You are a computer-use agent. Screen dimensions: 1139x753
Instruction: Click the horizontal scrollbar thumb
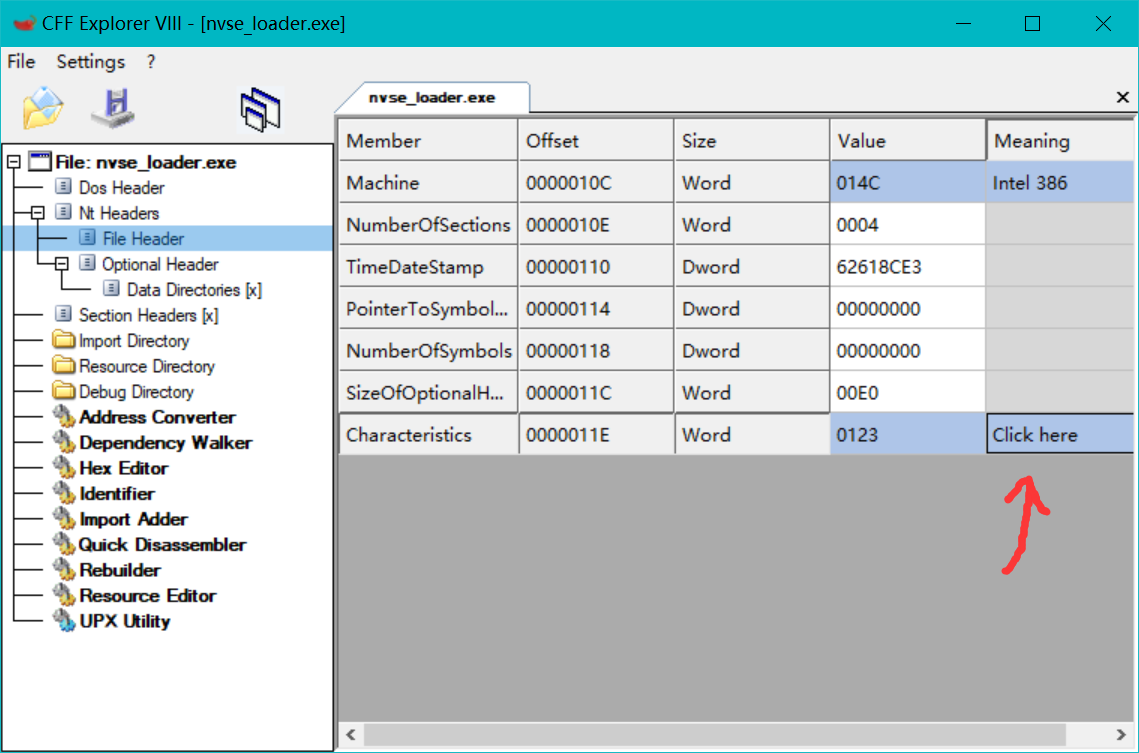[715, 734]
